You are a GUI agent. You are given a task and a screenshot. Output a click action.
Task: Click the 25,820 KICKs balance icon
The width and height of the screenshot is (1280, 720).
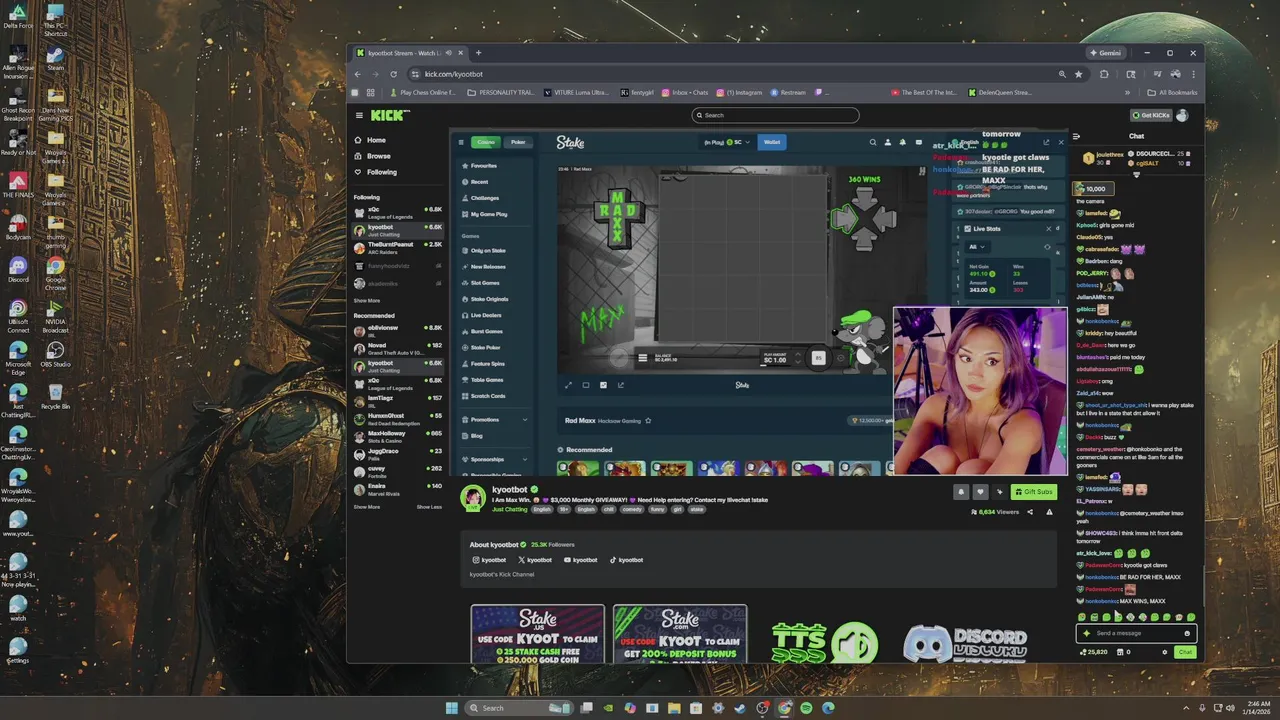pos(1095,652)
